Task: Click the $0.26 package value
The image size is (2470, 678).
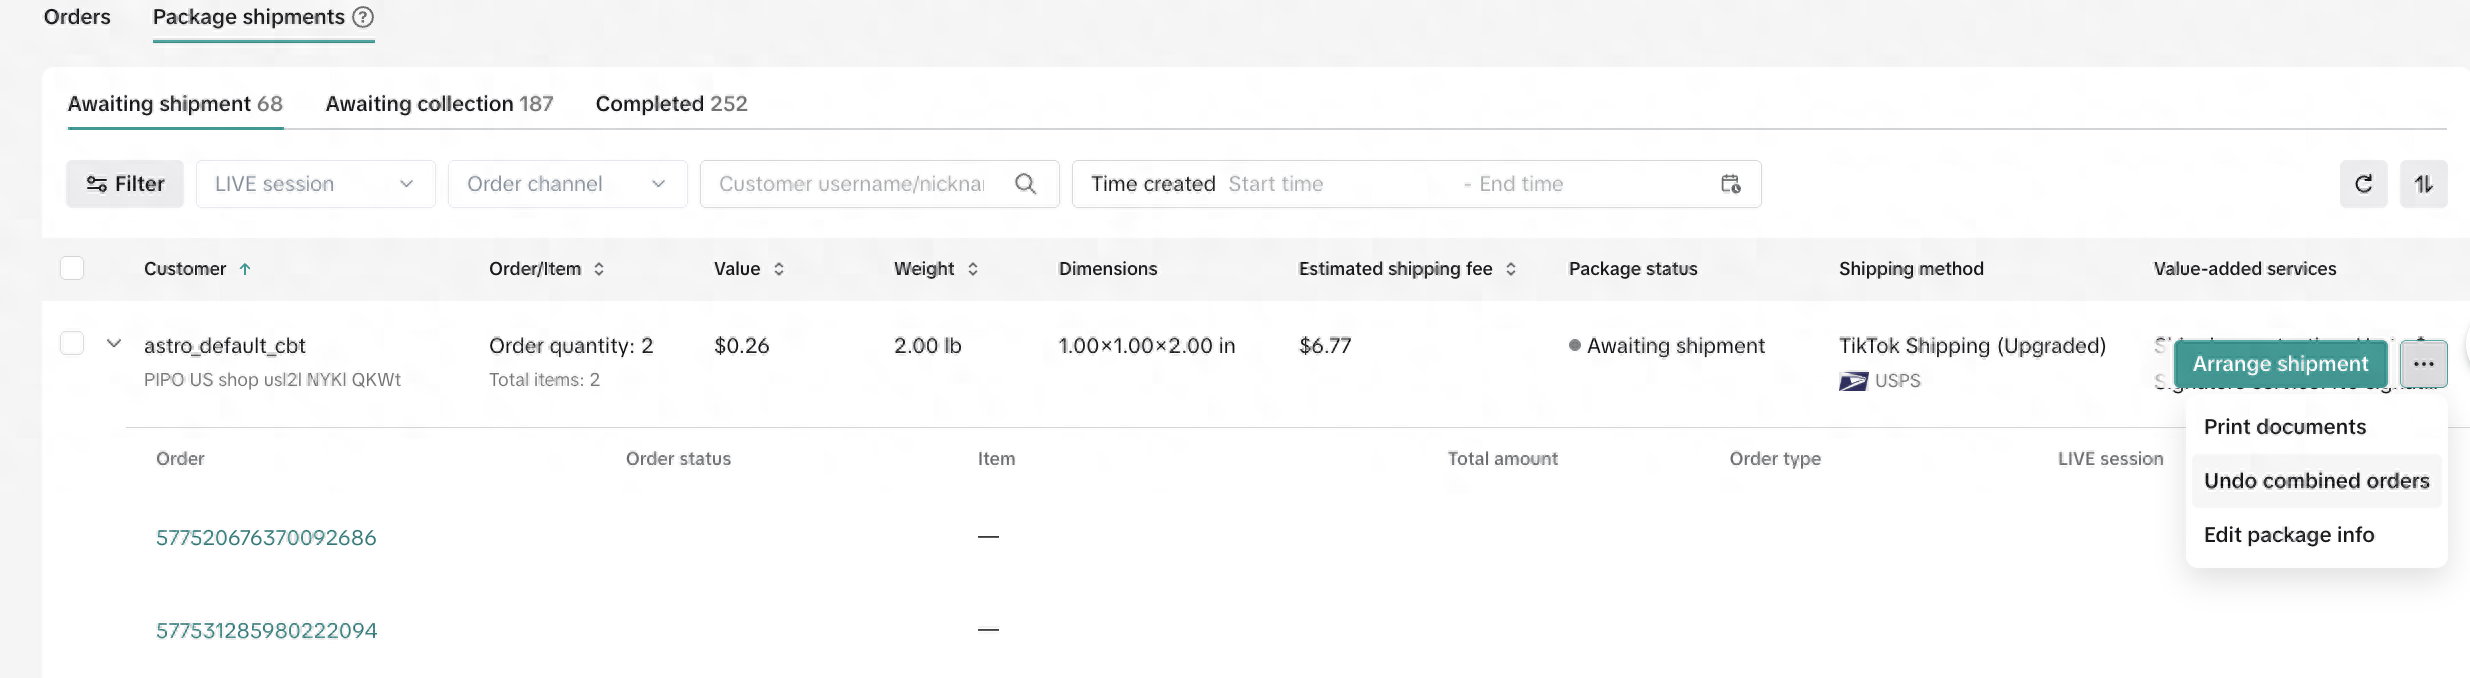Action: point(742,346)
